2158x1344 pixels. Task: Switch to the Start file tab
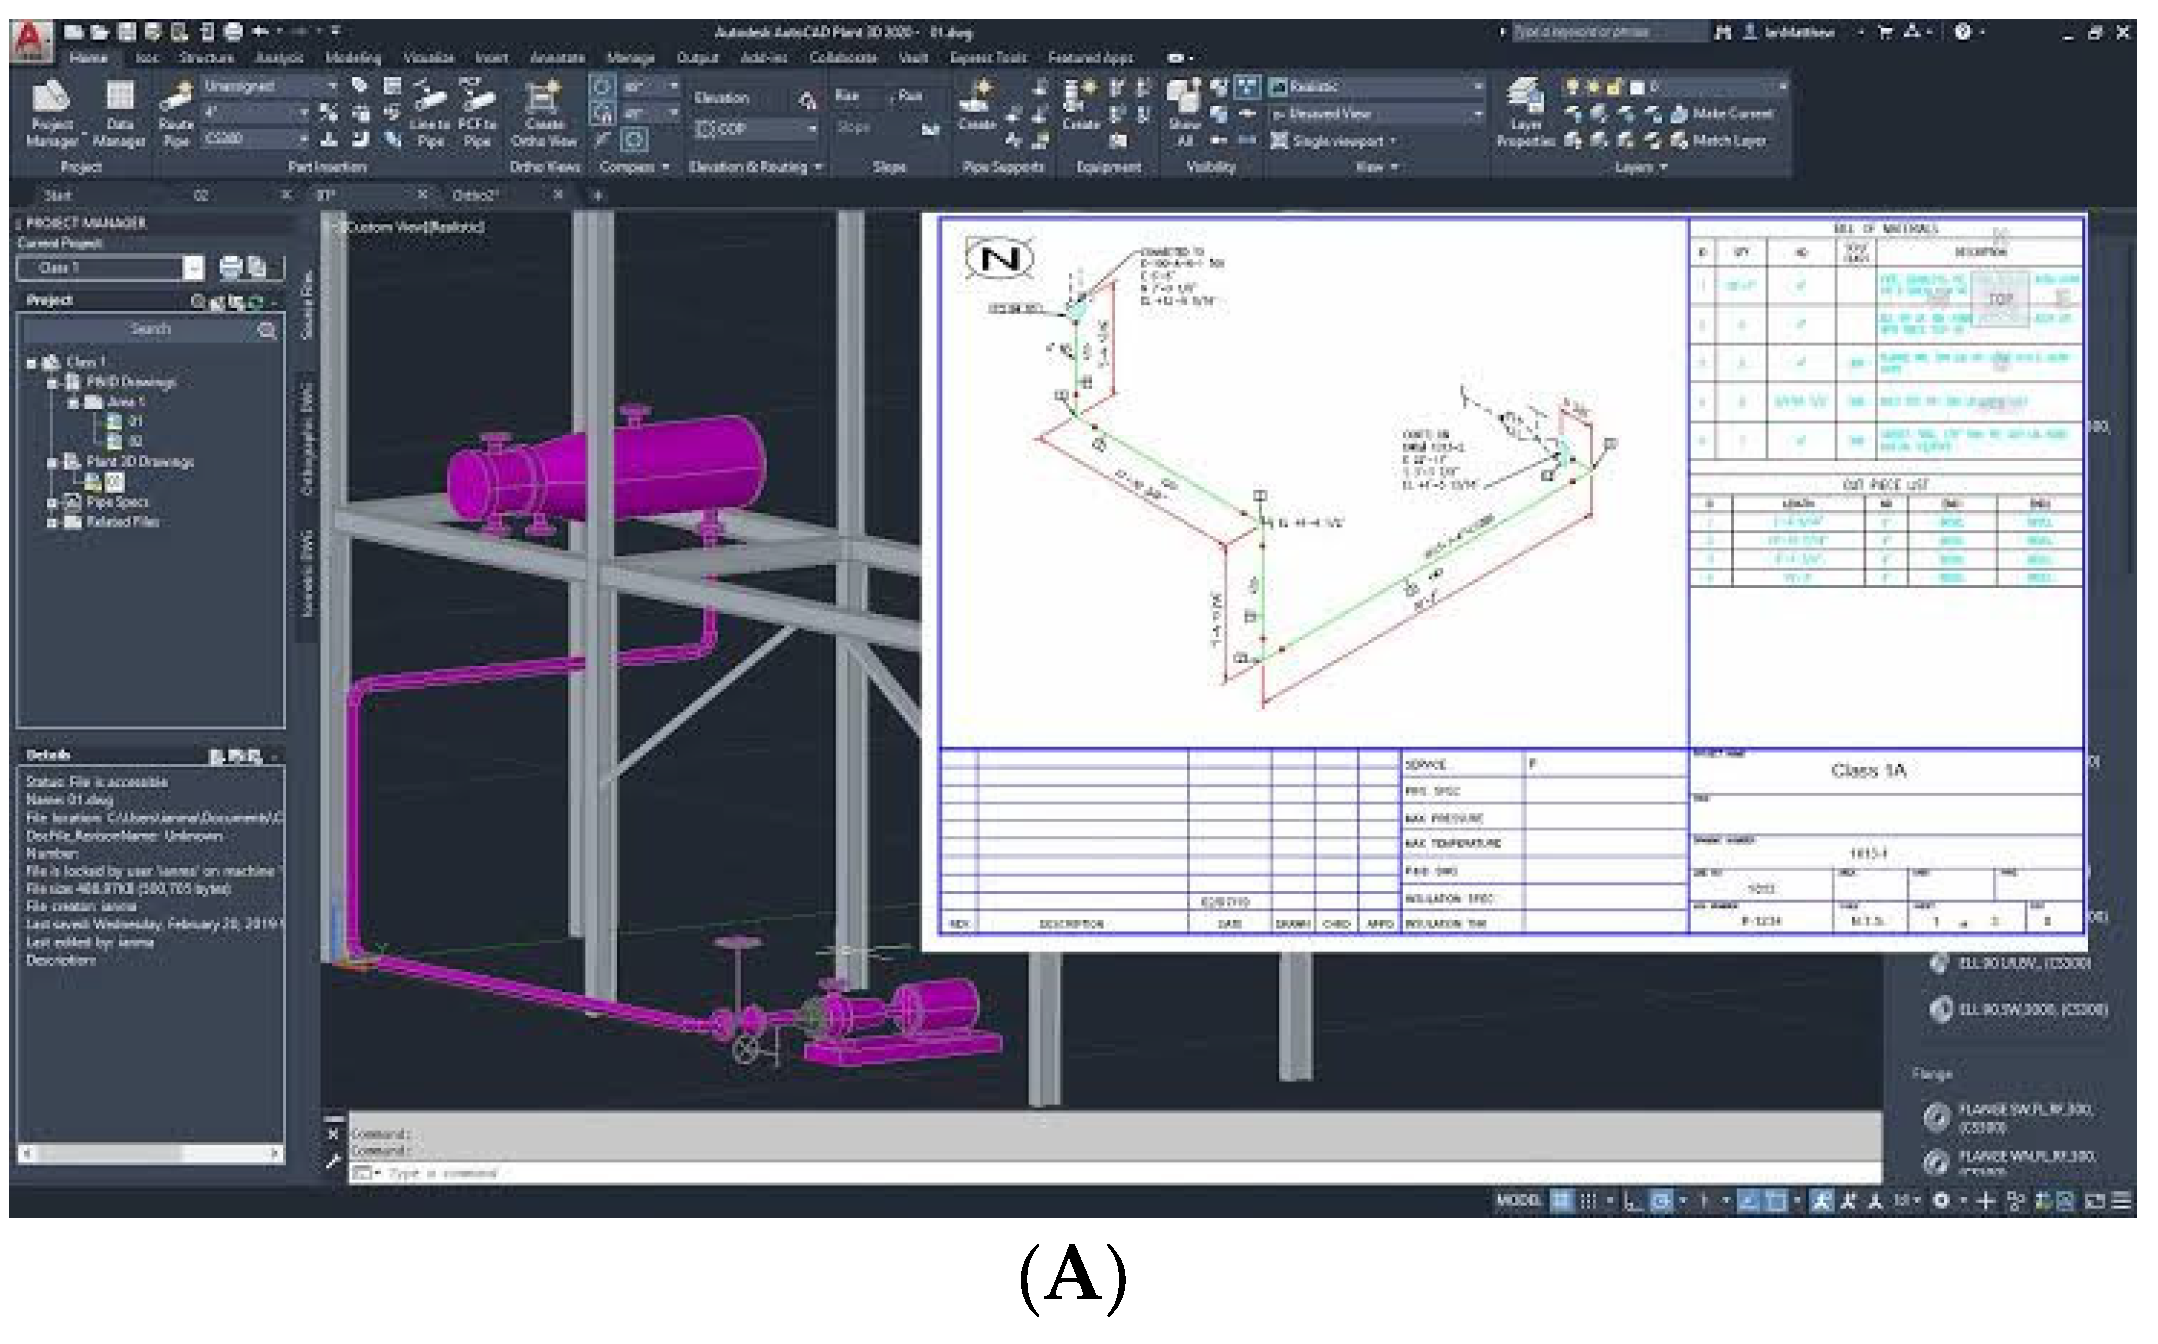click(58, 196)
